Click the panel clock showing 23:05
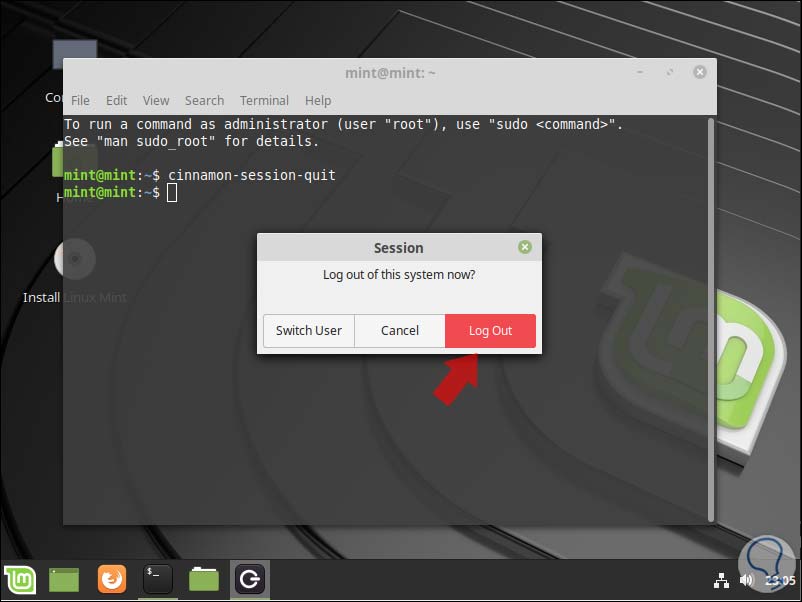The image size is (802, 602). [780, 581]
